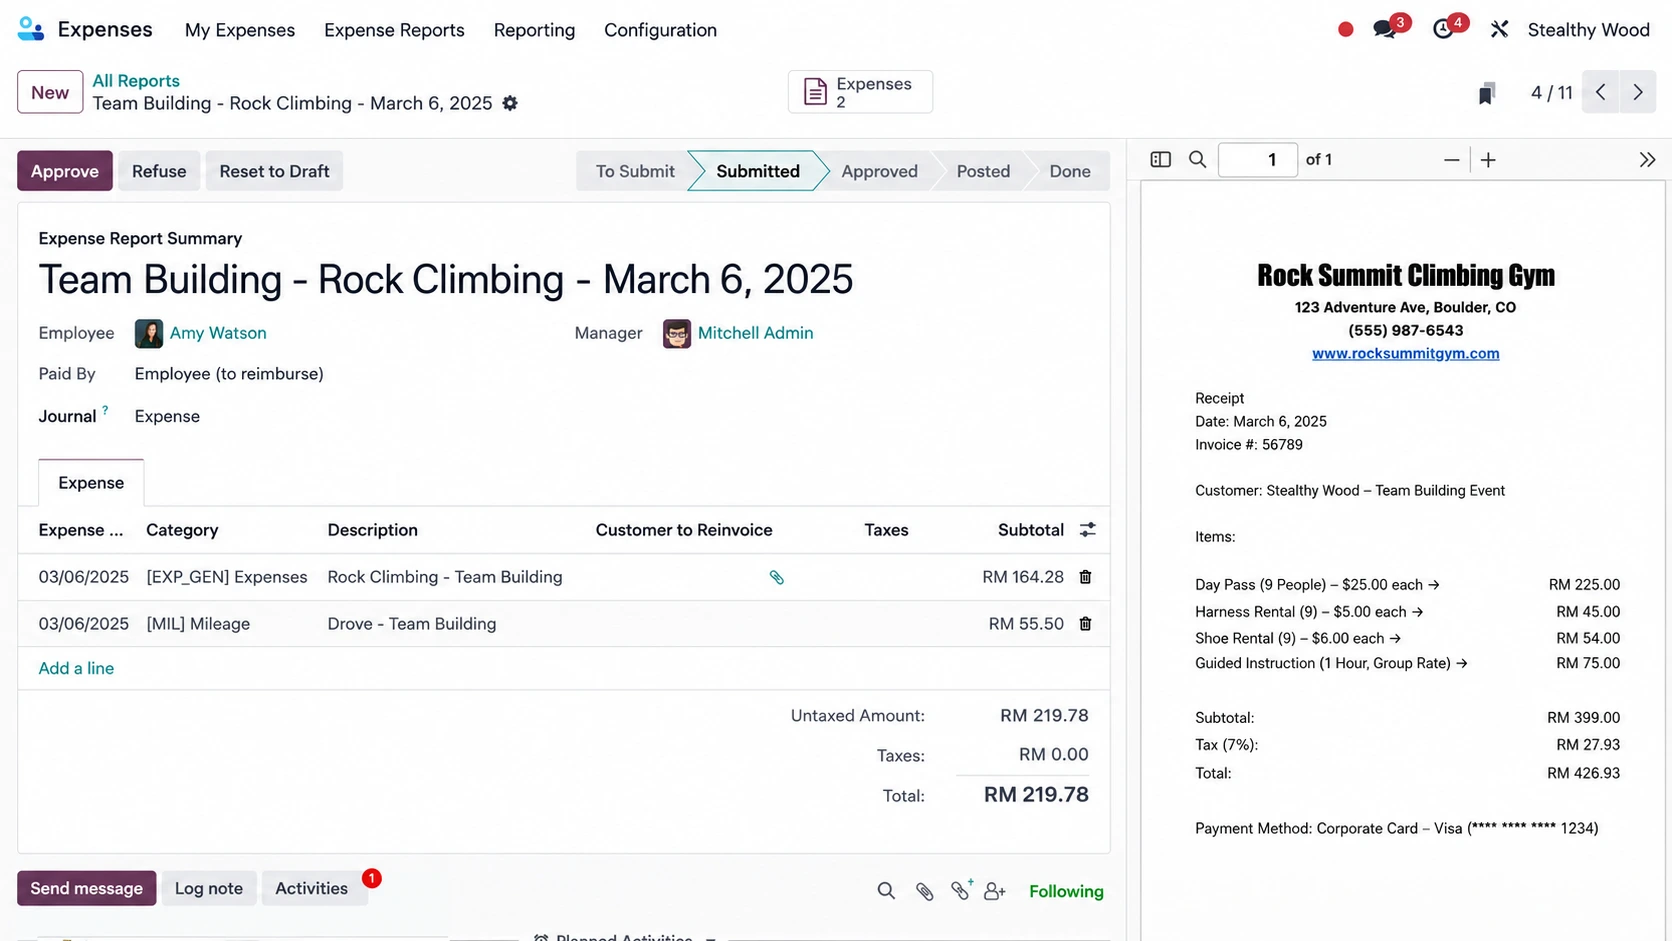Image resolution: width=1672 pixels, height=941 pixels.
Task: Click the Approved status stage
Action: [x=879, y=171]
